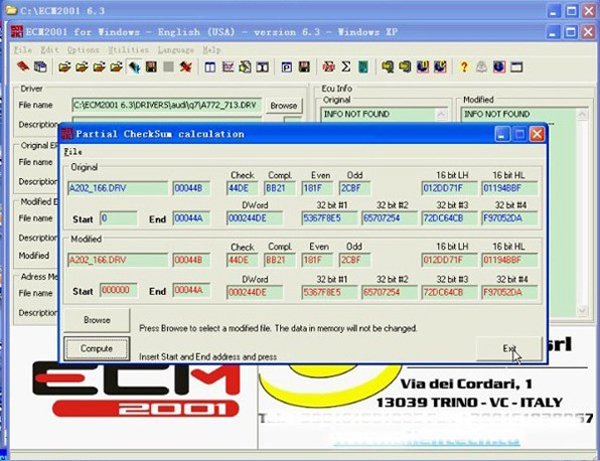Click the Exit button in CheckSum dialog
The width and height of the screenshot is (600, 461).
click(509, 348)
